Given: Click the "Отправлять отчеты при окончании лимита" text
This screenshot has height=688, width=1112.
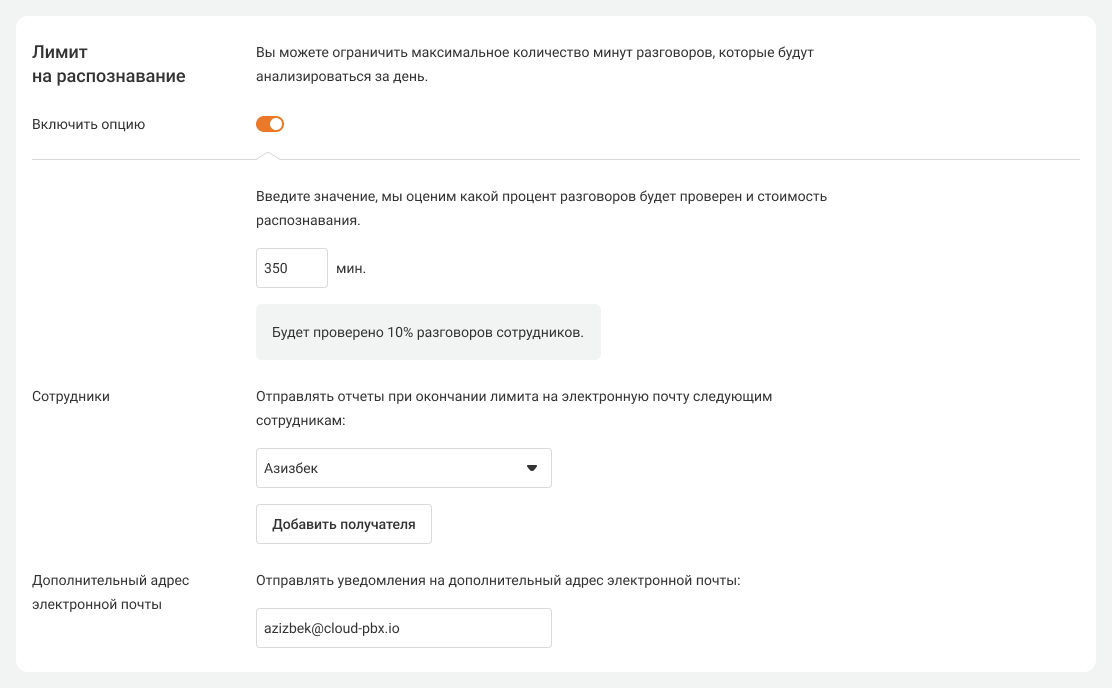Looking at the screenshot, I should [514, 396].
